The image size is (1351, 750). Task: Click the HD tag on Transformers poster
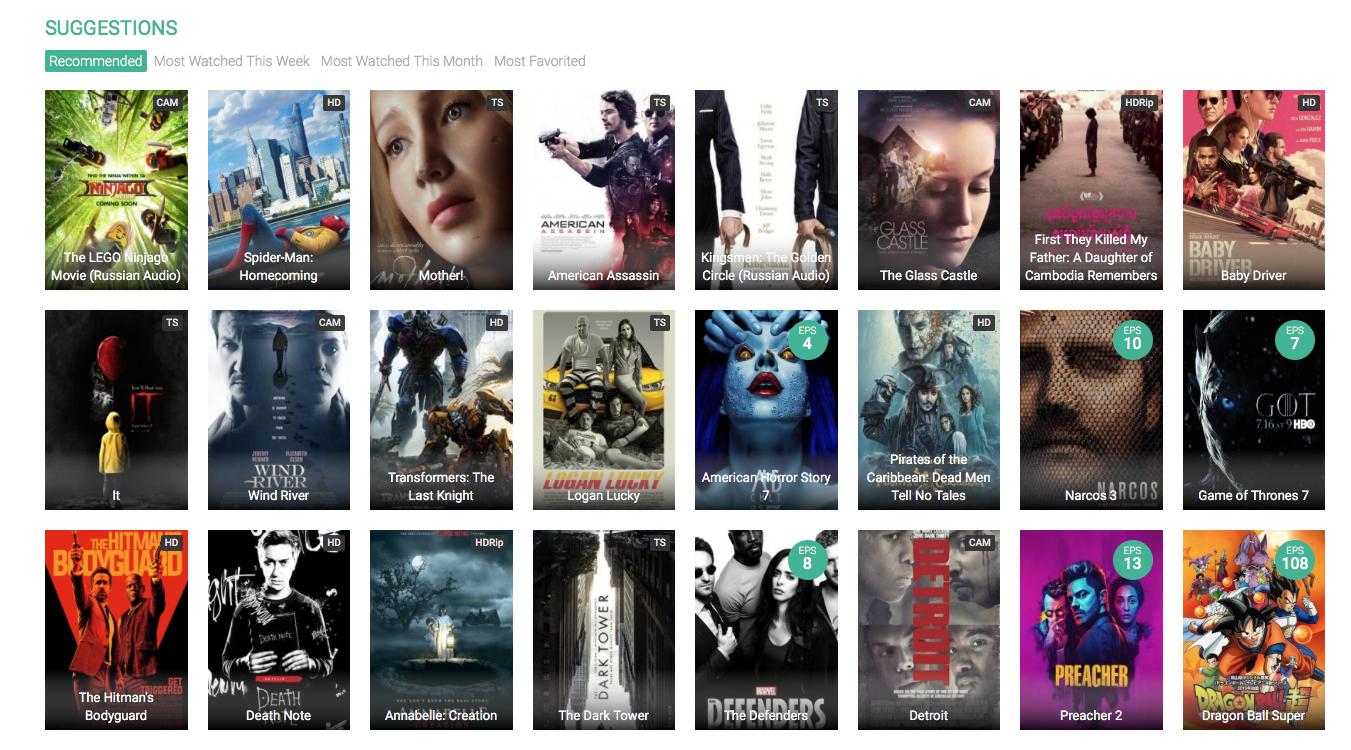(497, 323)
